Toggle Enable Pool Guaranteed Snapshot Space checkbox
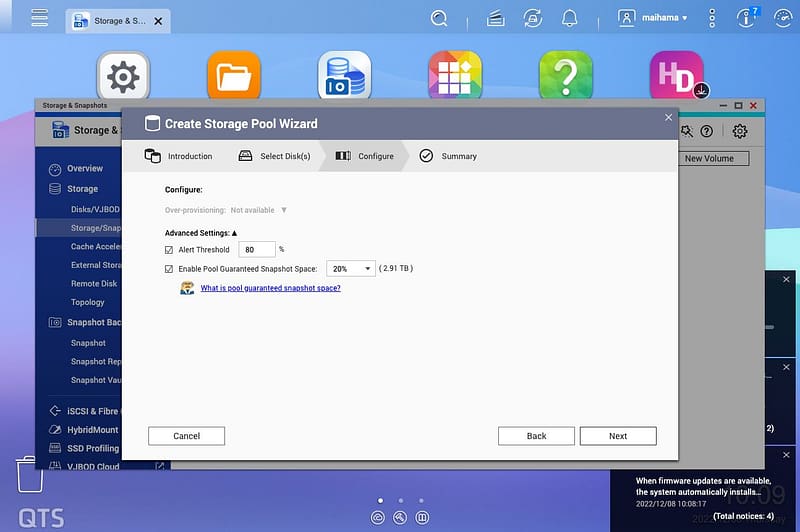The height and width of the screenshot is (532, 800). coord(169,269)
